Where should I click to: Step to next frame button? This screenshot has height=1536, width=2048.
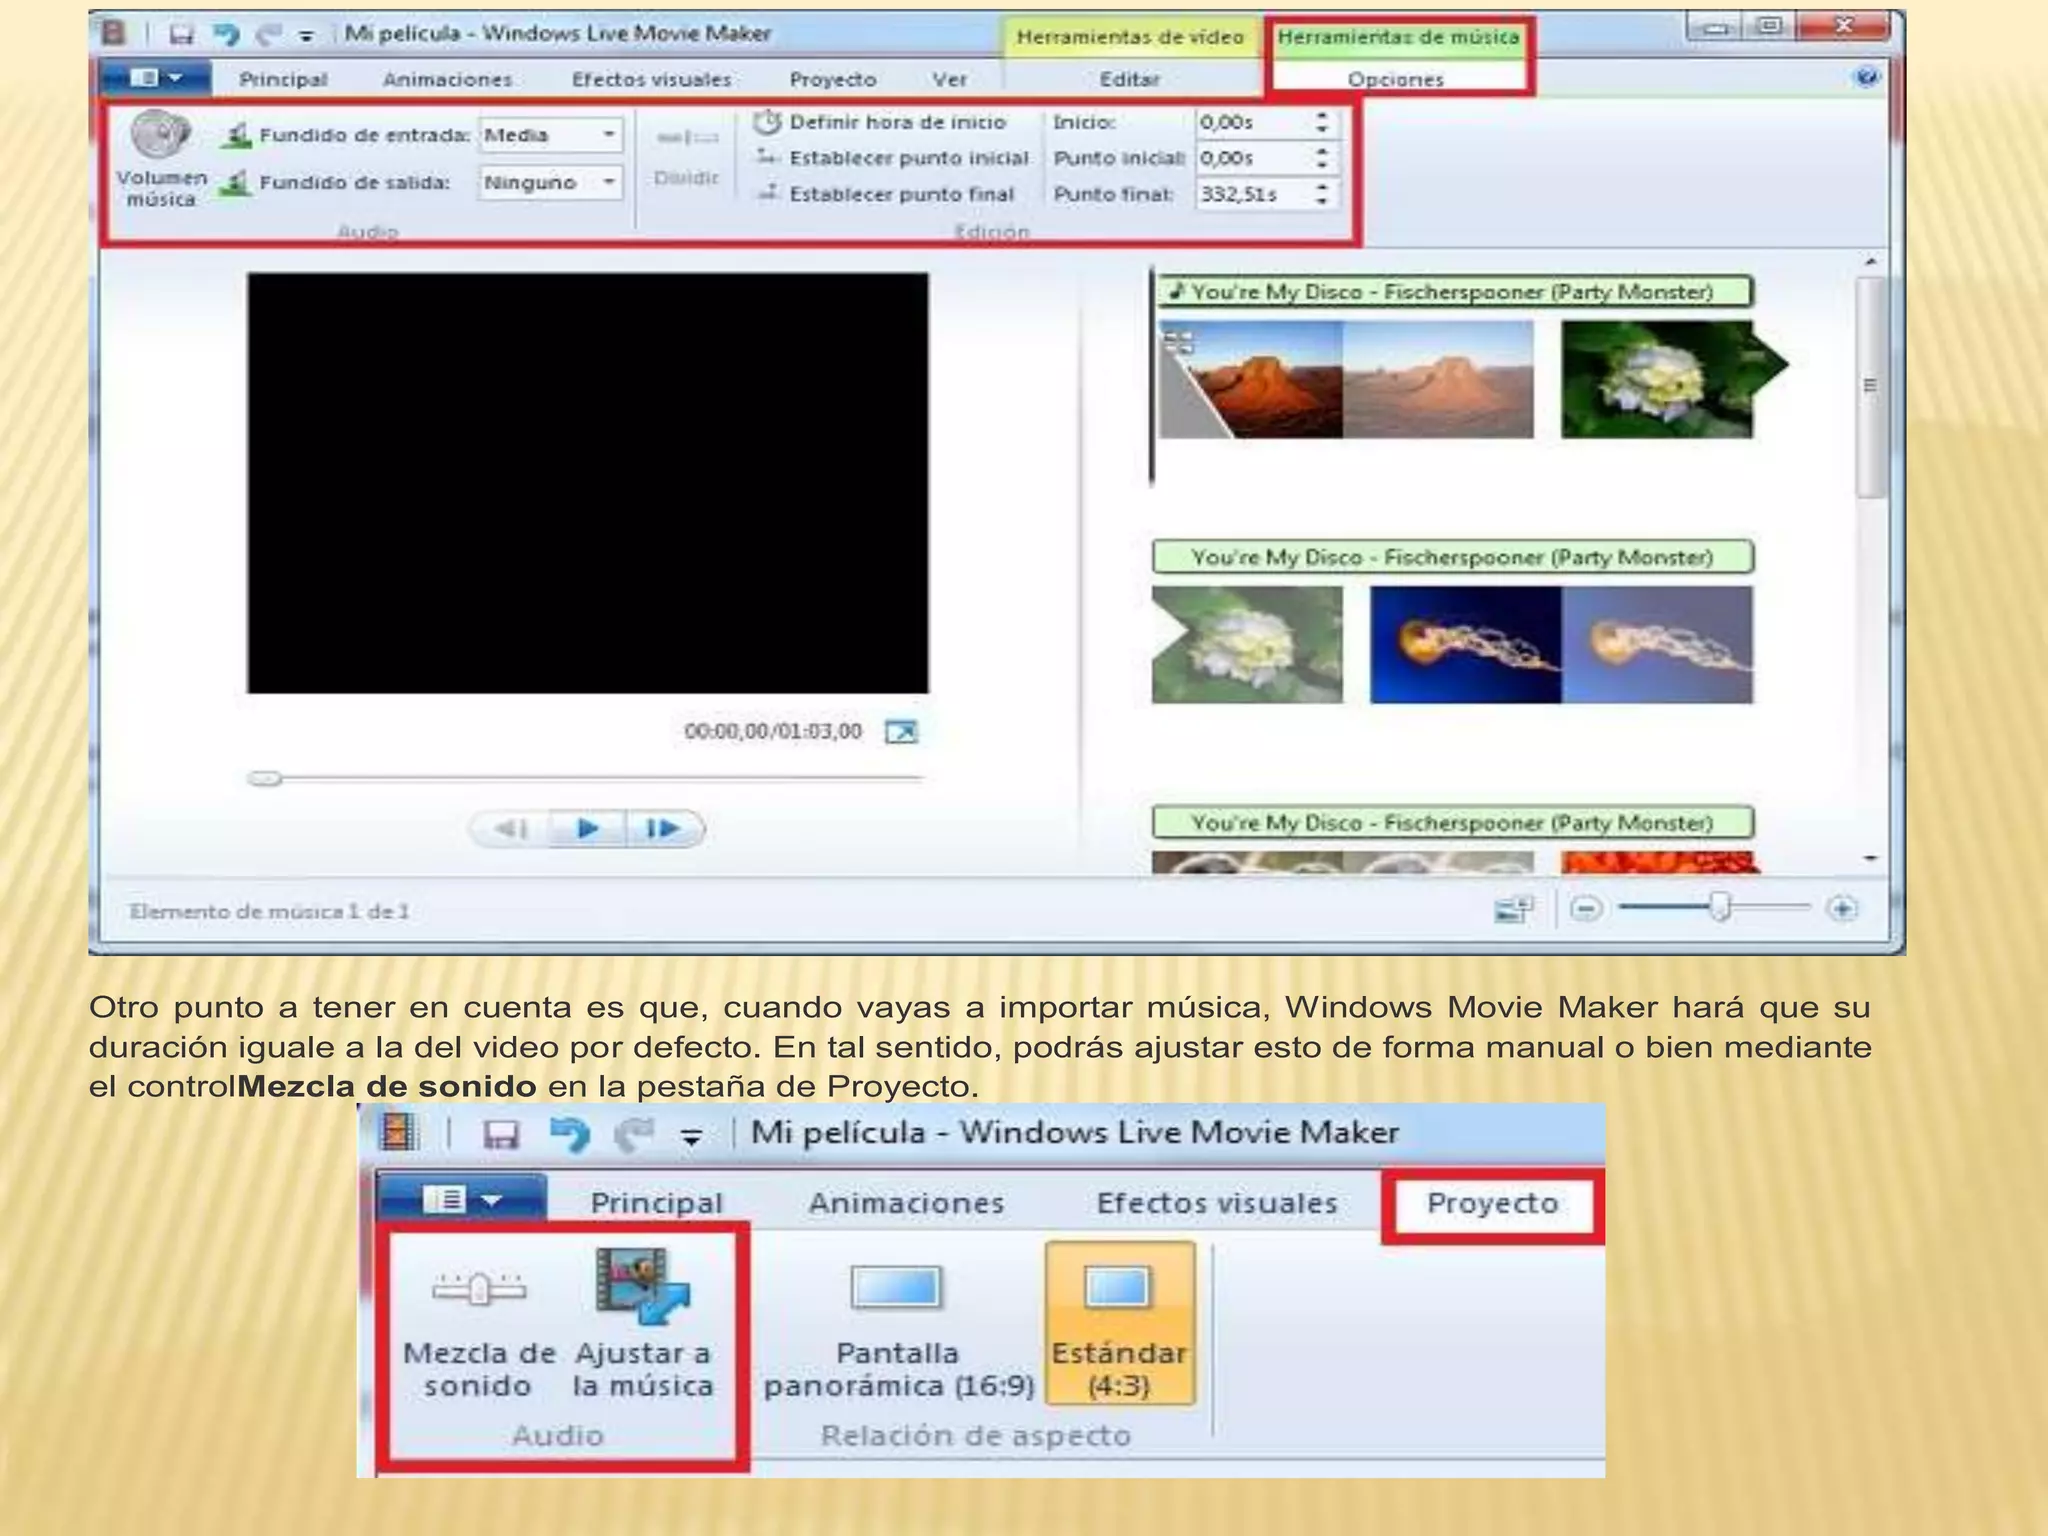pos(663,828)
